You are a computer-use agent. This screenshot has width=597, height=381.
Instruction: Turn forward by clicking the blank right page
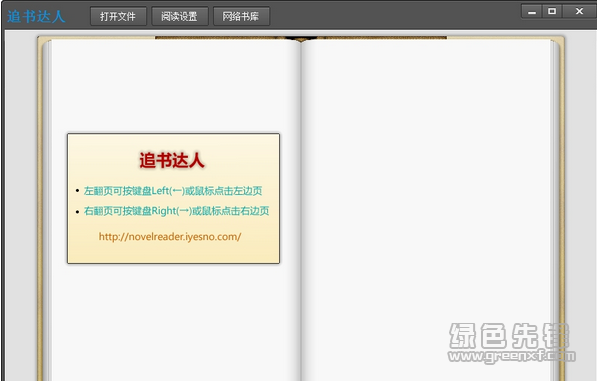click(x=426, y=209)
